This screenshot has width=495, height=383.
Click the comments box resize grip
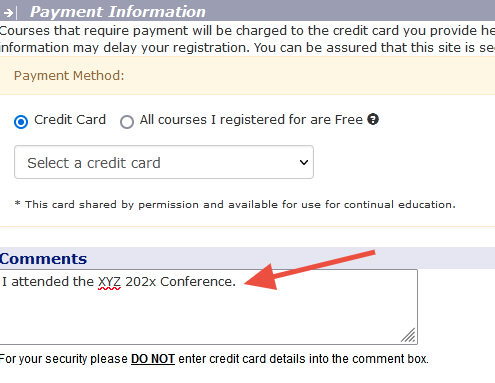tap(409, 336)
